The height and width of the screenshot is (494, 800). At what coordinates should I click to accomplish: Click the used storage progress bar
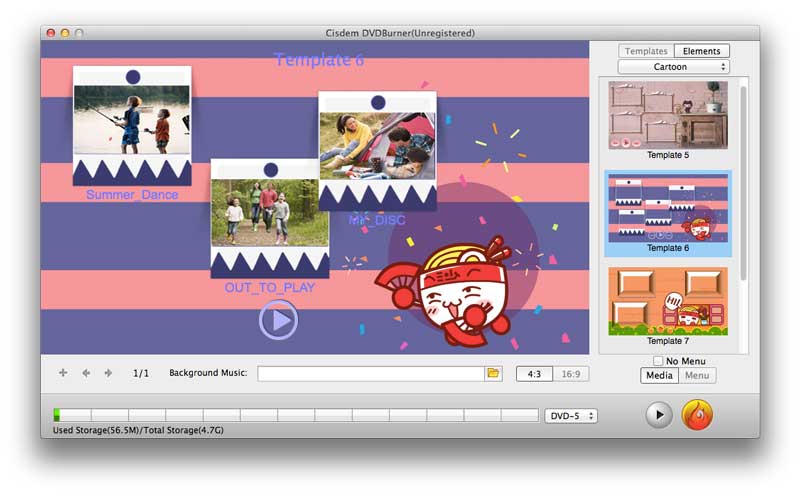click(296, 415)
